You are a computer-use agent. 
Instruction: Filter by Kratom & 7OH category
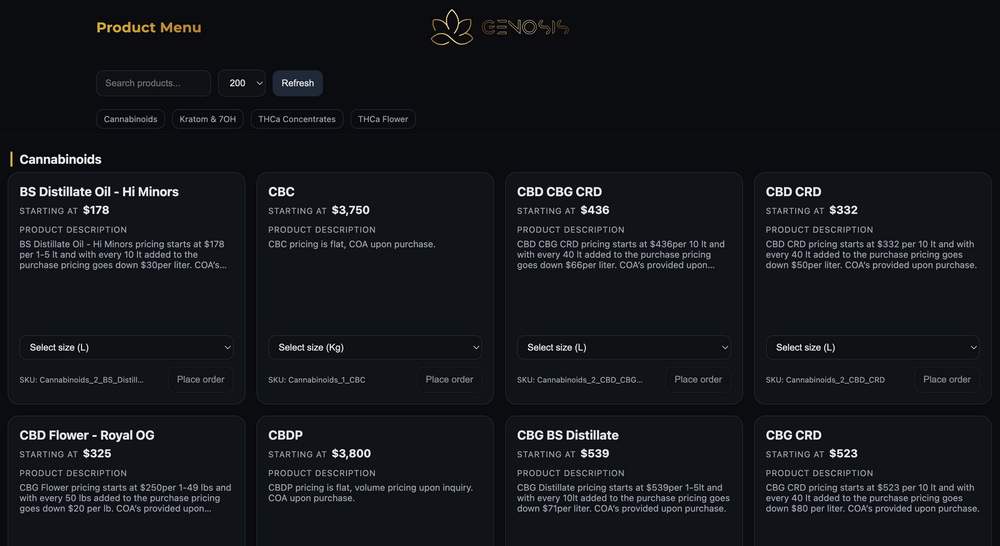click(208, 119)
